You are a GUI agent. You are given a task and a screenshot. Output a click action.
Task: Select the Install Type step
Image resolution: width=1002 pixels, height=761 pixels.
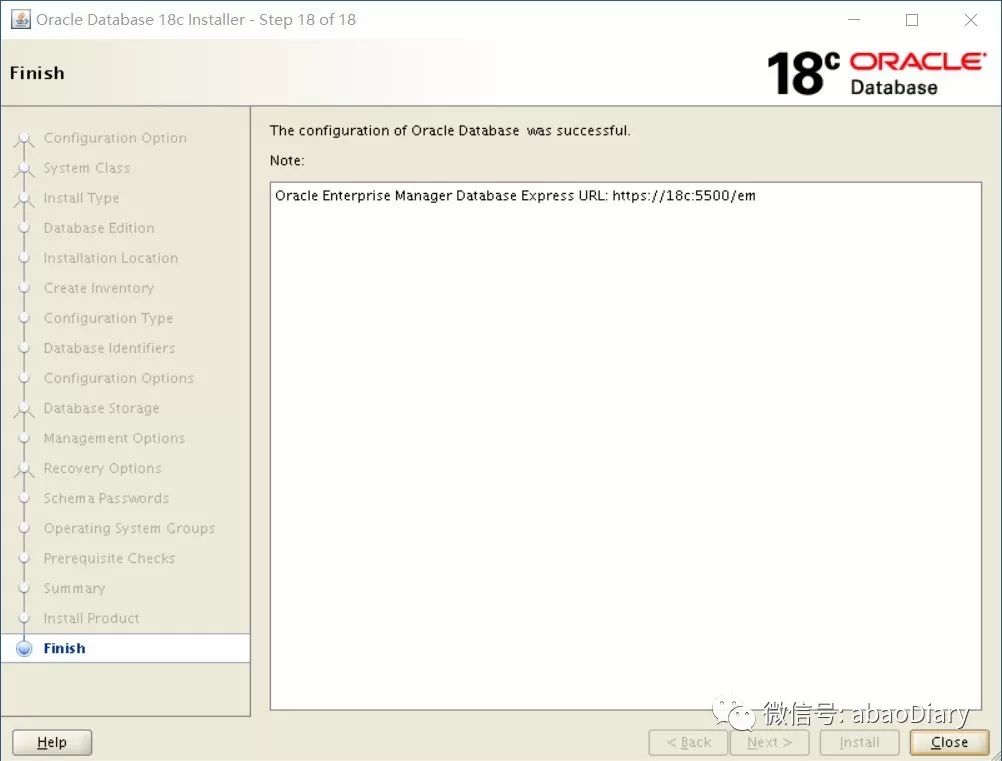(x=81, y=197)
